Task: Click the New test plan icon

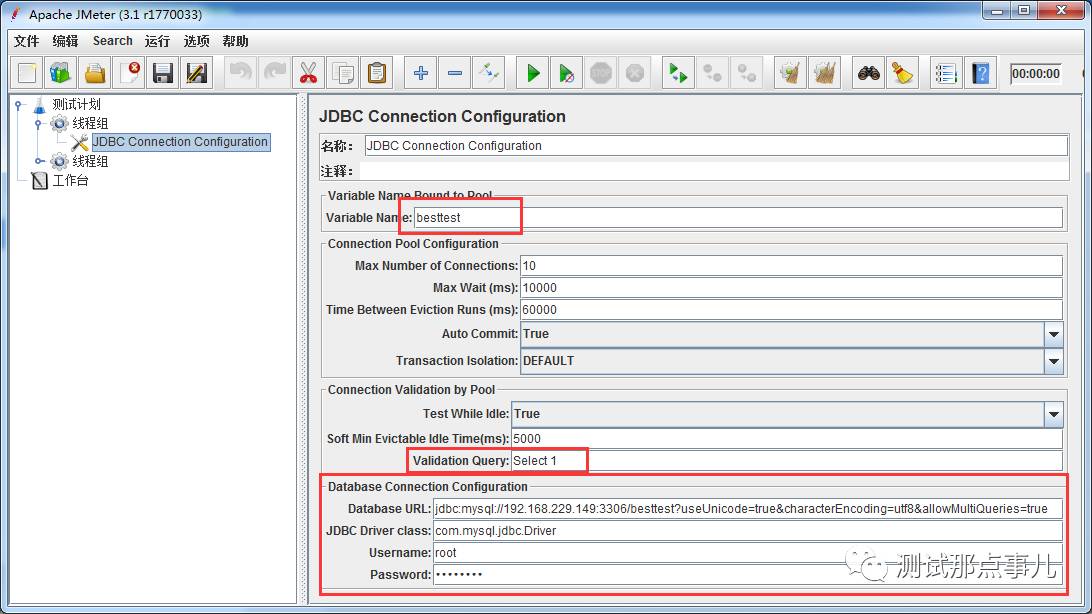Action: (x=27, y=73)
